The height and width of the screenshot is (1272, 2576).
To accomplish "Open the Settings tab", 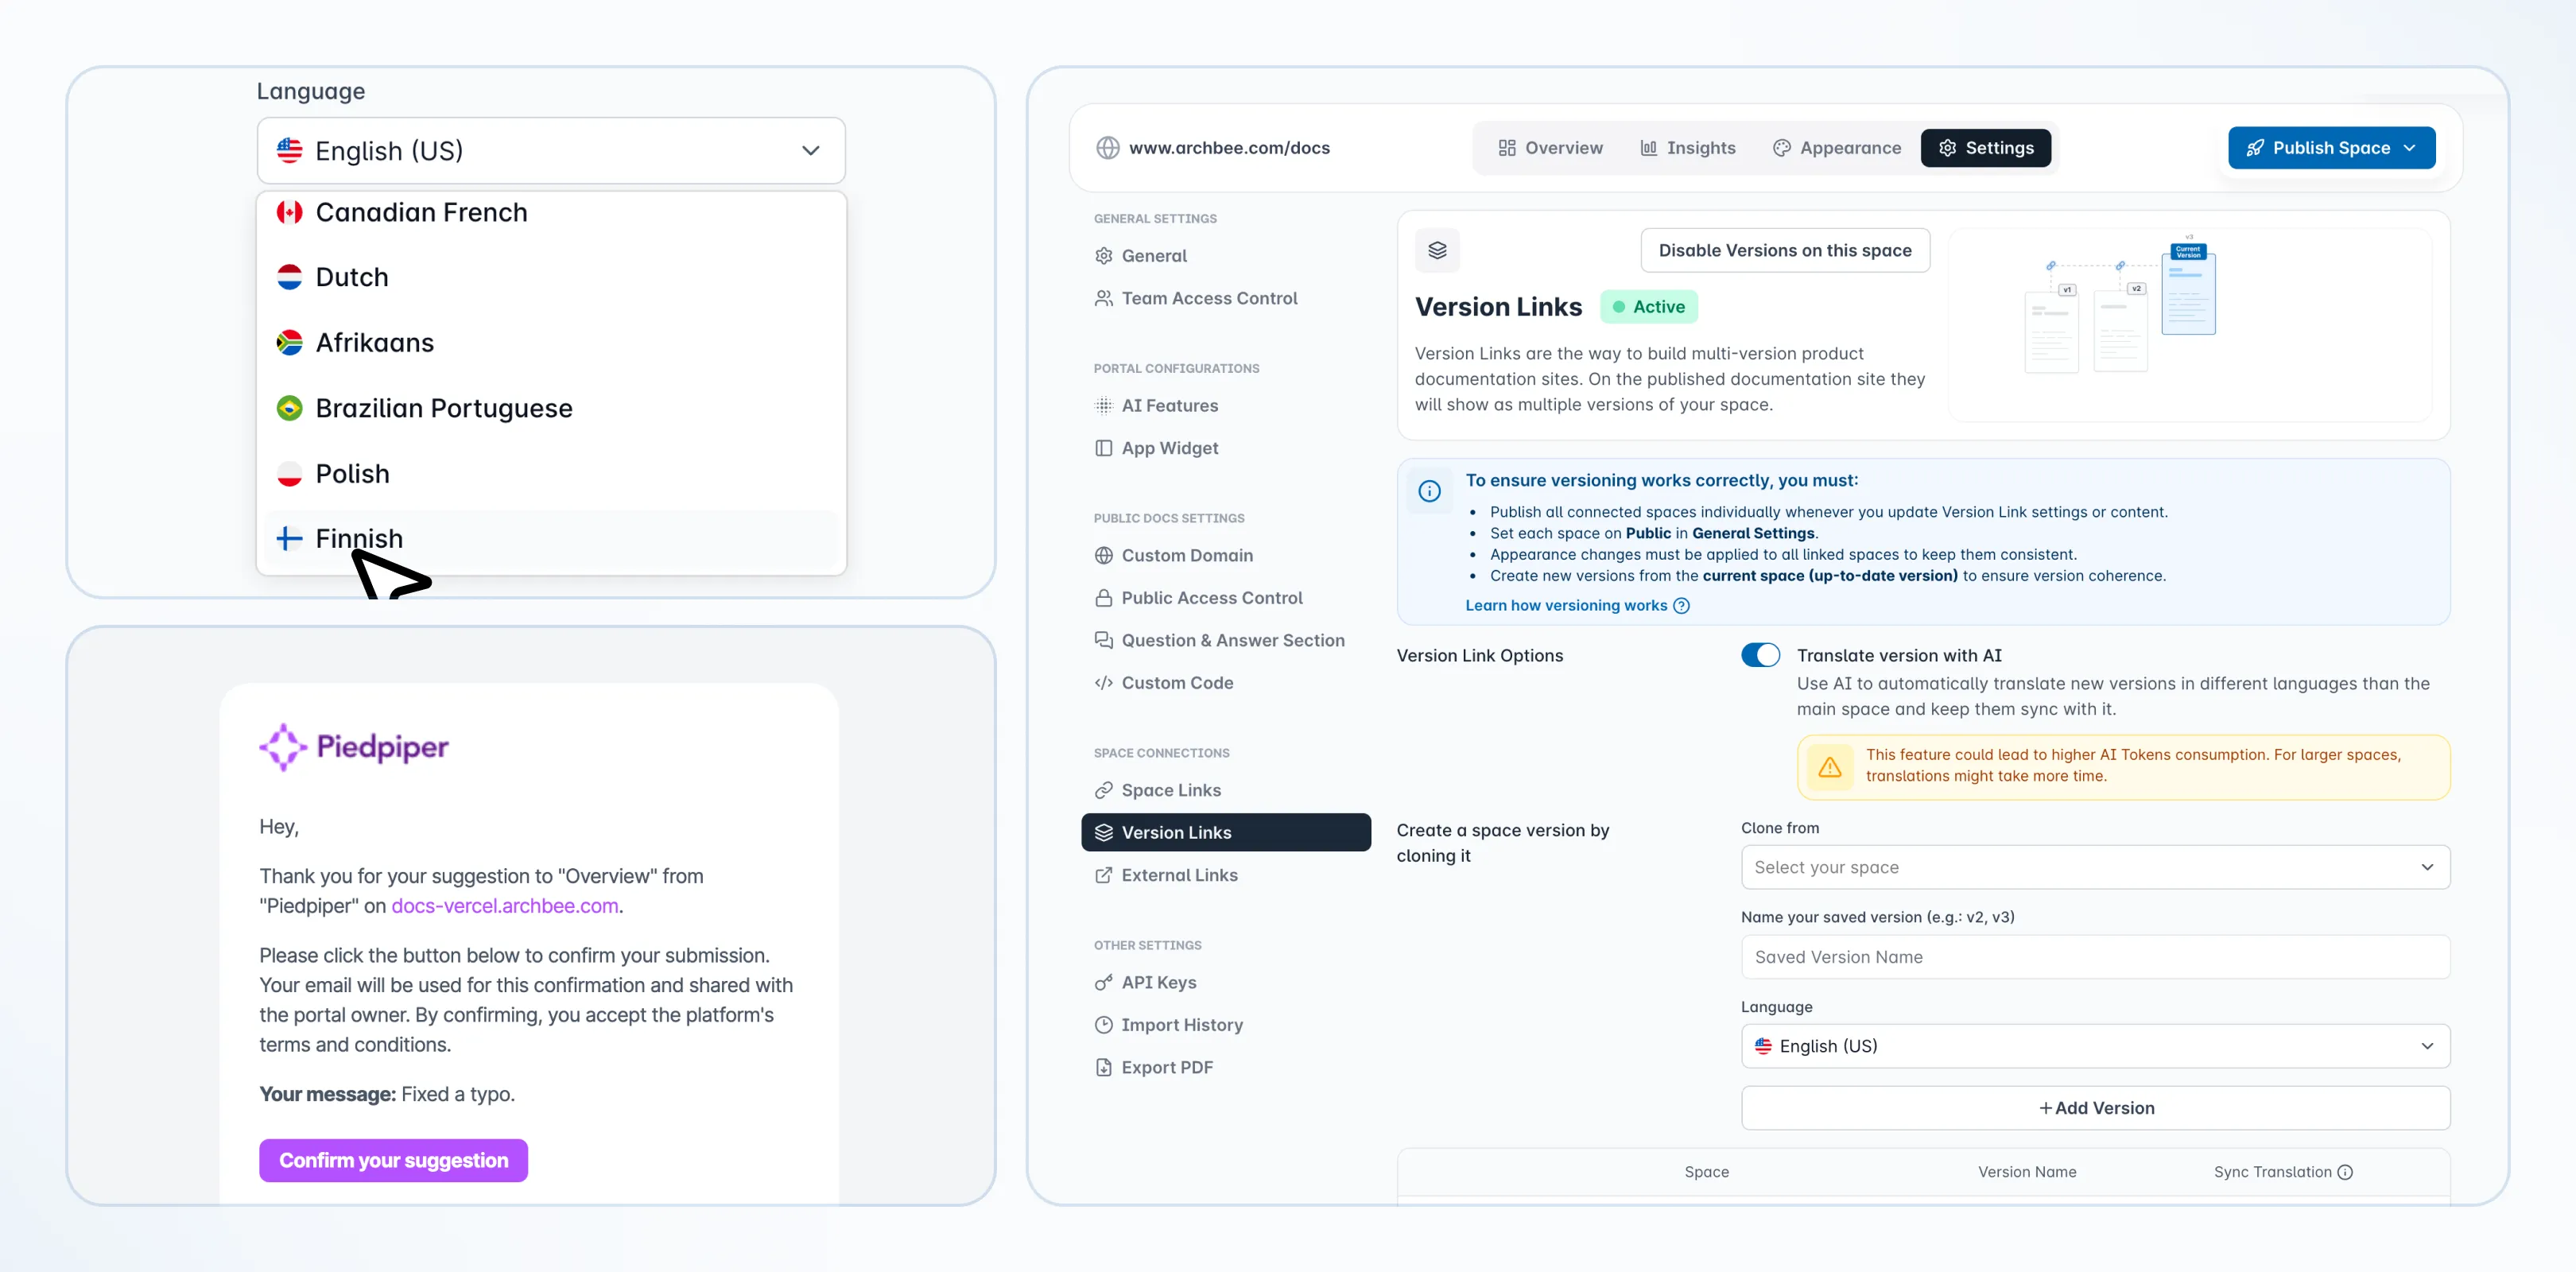I will coord(1985,148).
